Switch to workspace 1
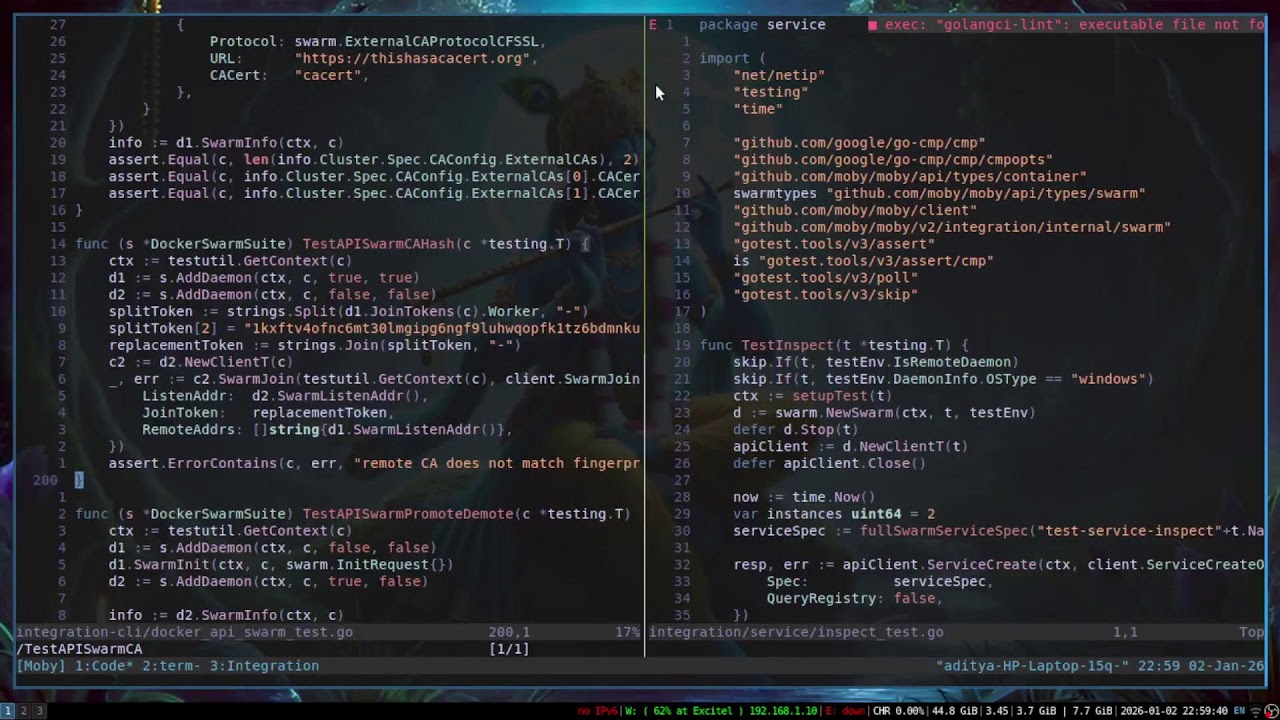1280x720 pixels. coord(8,711)
